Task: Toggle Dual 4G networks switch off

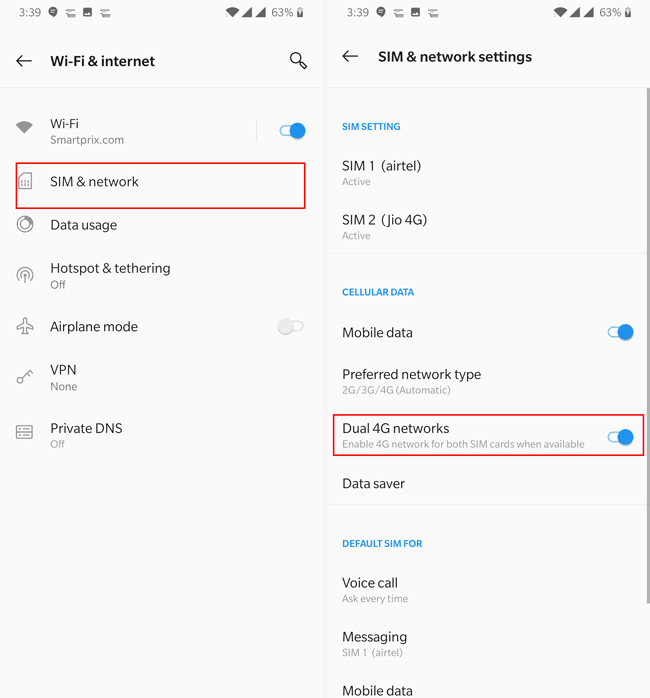Action: pyautogui.click(x=620, y=437)
